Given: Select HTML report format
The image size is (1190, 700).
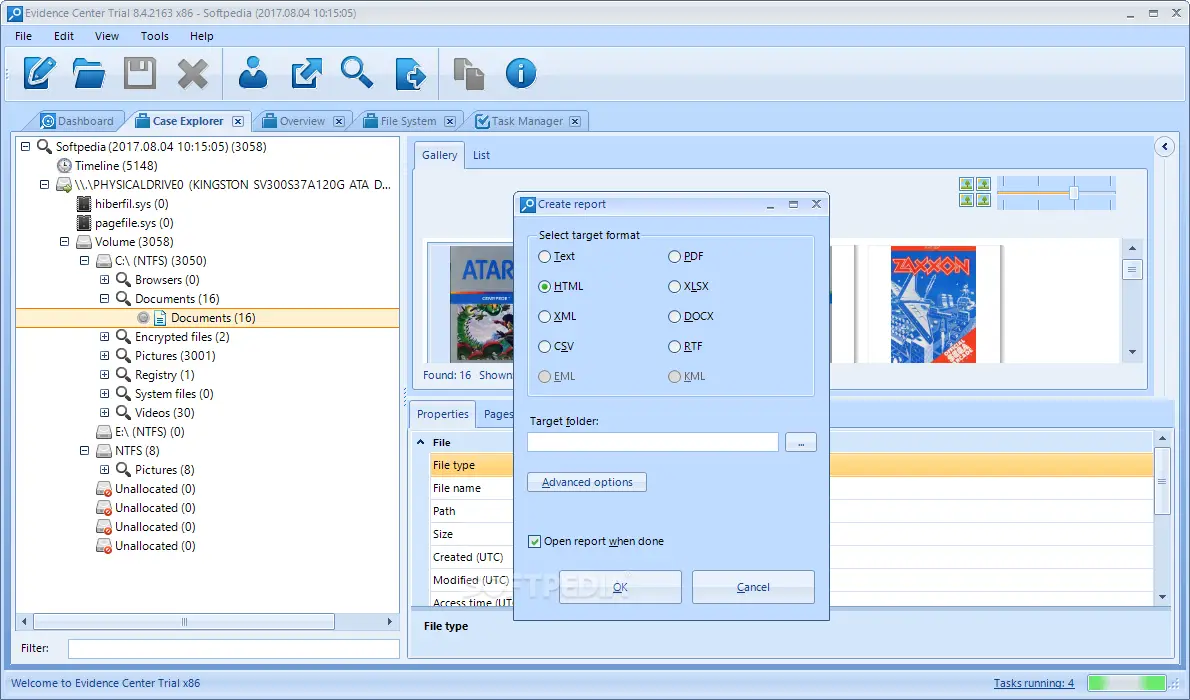Looking at the screenshot, I should (x=544, y=286).
